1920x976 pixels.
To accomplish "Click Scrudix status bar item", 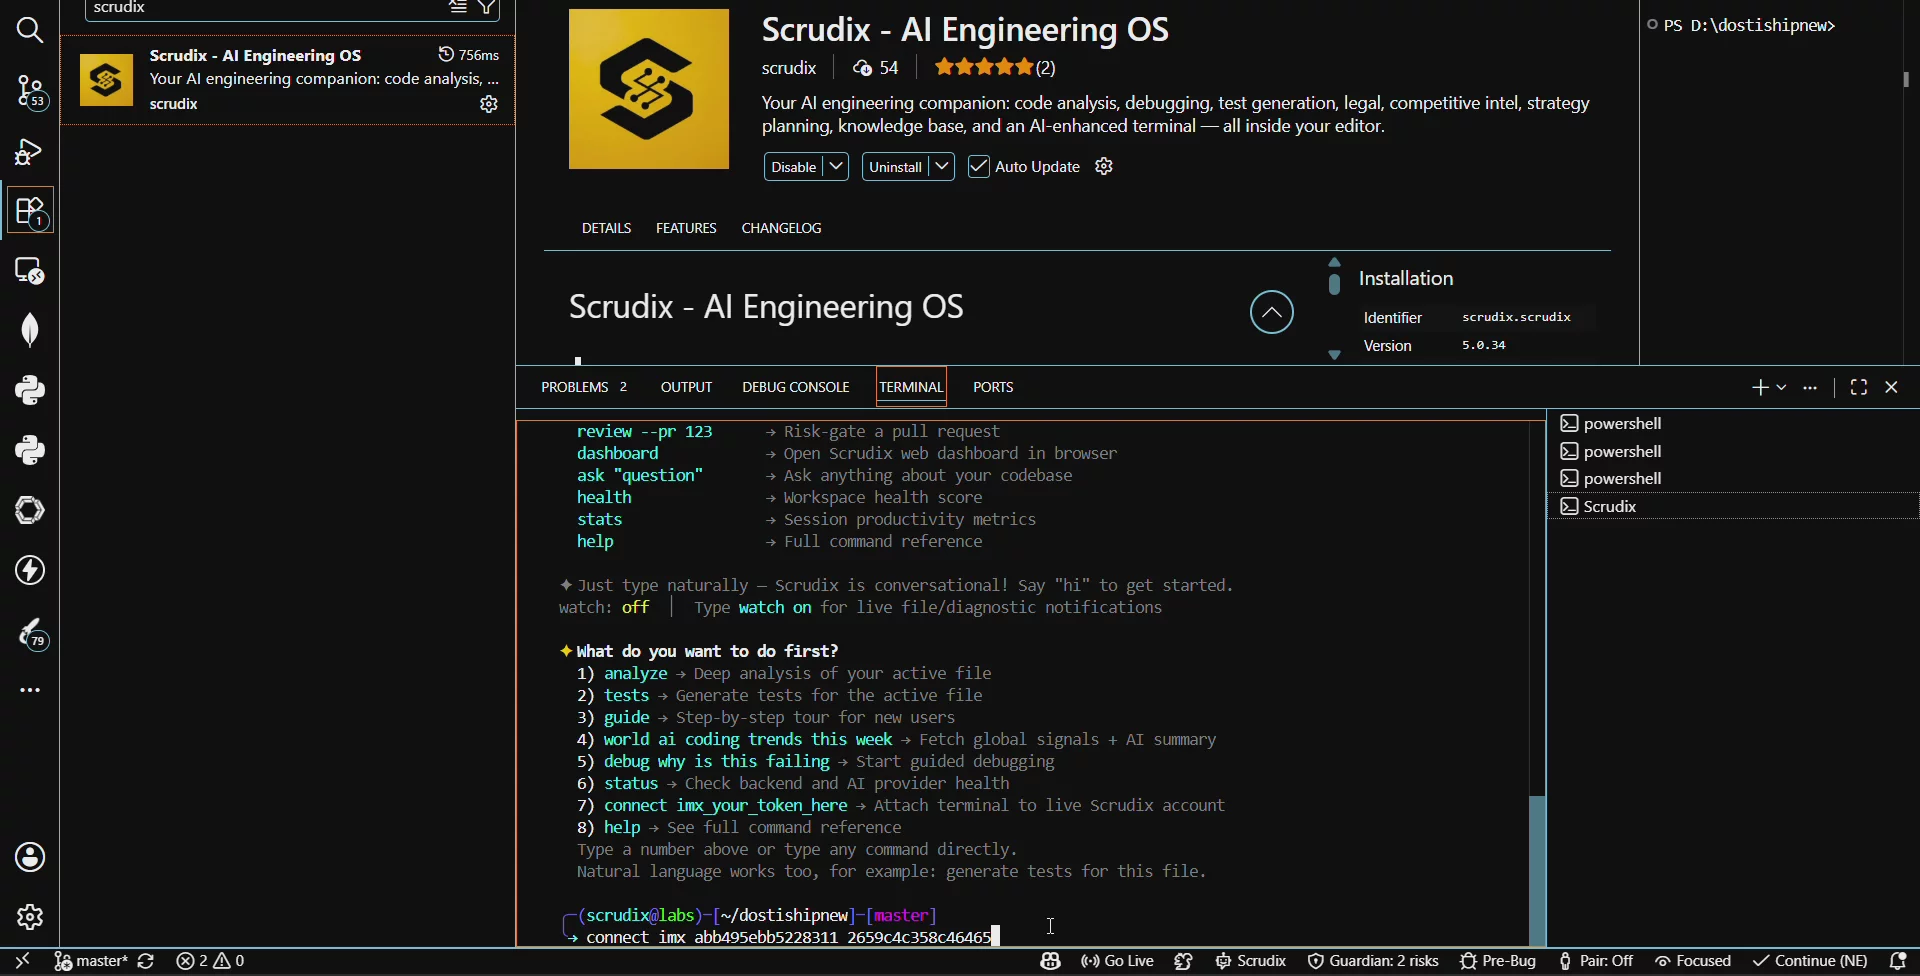I will (1251, 961).
